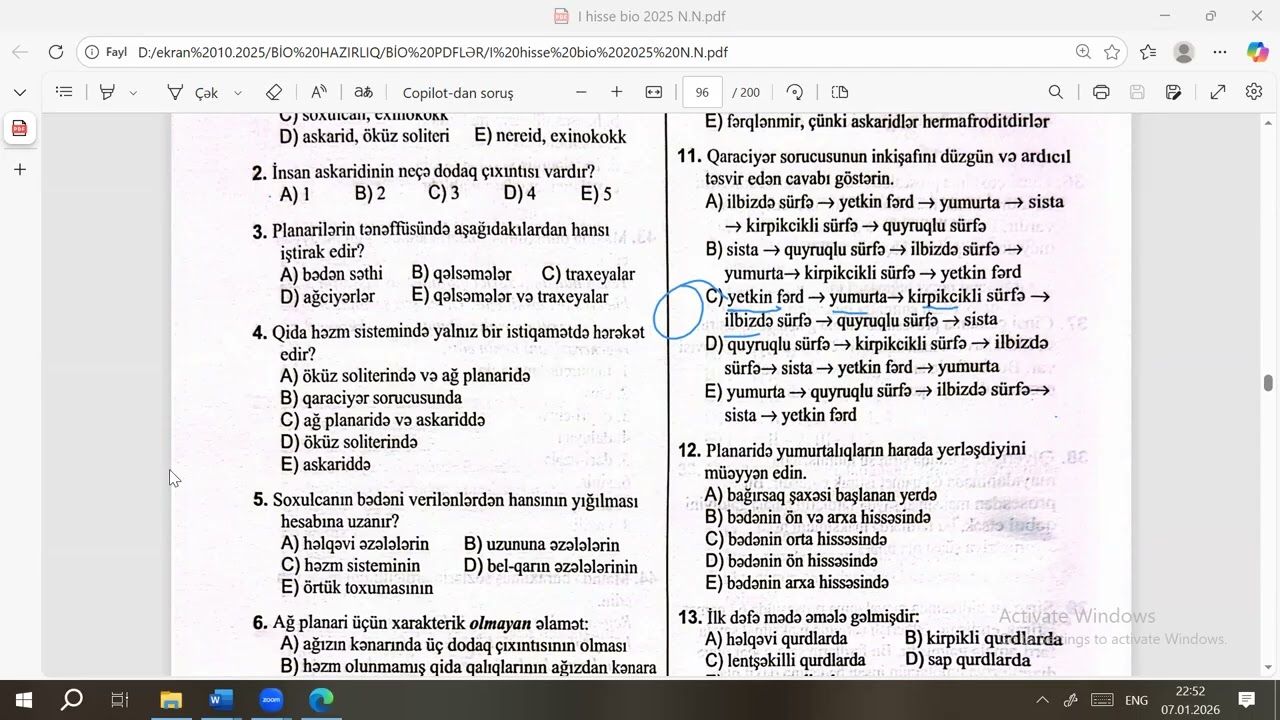The width and height of the screenshot is (1280, 720).
Task: Rotate the PDF page
Action: pyautogui.click(x=795, y=92)
